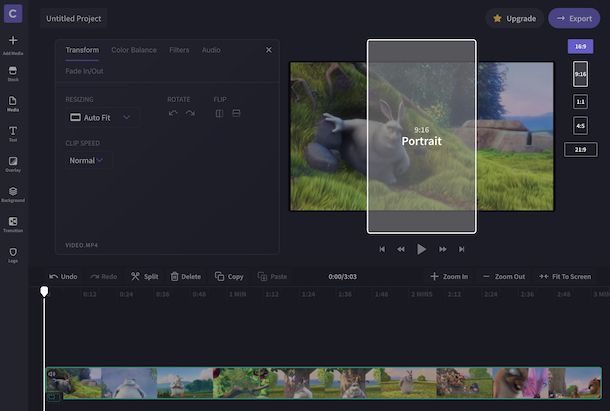Screen dimensions: 610x411
Task: Click Undo in the timeline toolbar
Action: [x=63, y=276]
